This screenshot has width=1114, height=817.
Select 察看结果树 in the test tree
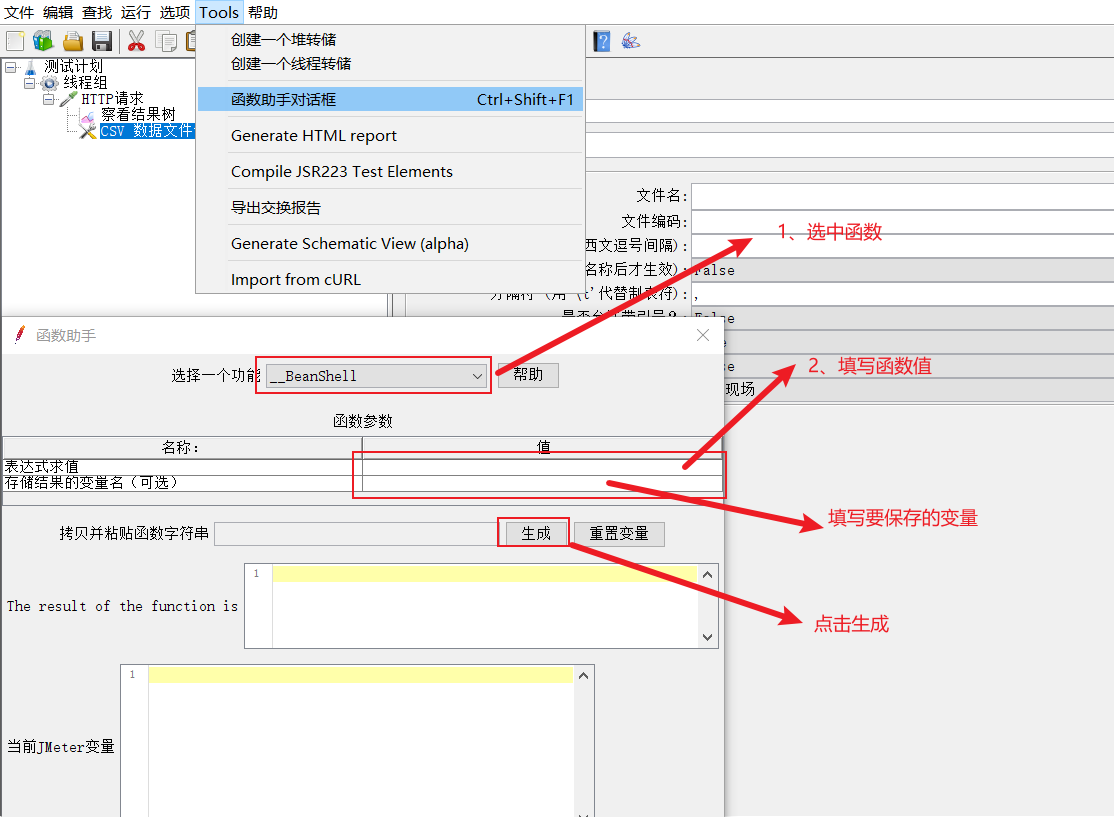tap(138, 115)
